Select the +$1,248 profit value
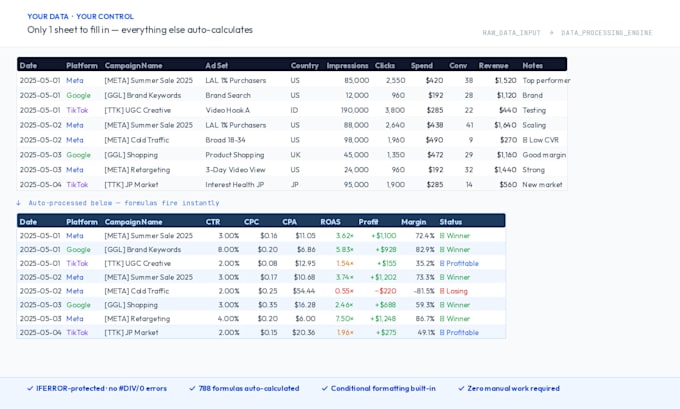Image resolution: width=680 pixels, height=409 pixels. (x=383, y=319)
